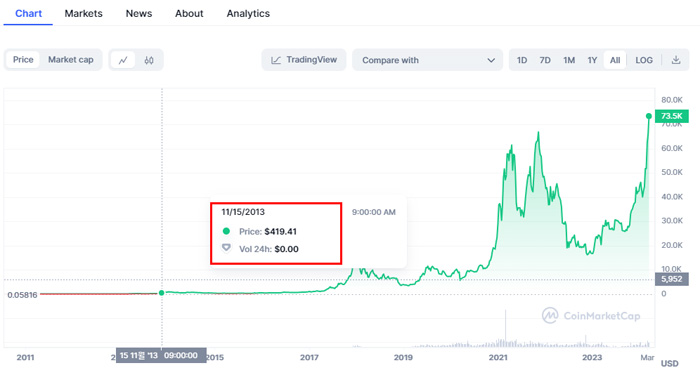Click the shield icon beside Vol 24h
The image size is (700, 375).
pyautogui.click(x=227, y=248)
